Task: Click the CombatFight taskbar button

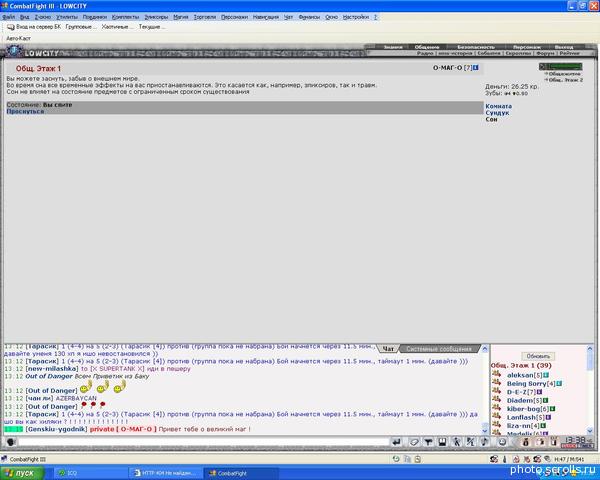Action: coord(240,473)
